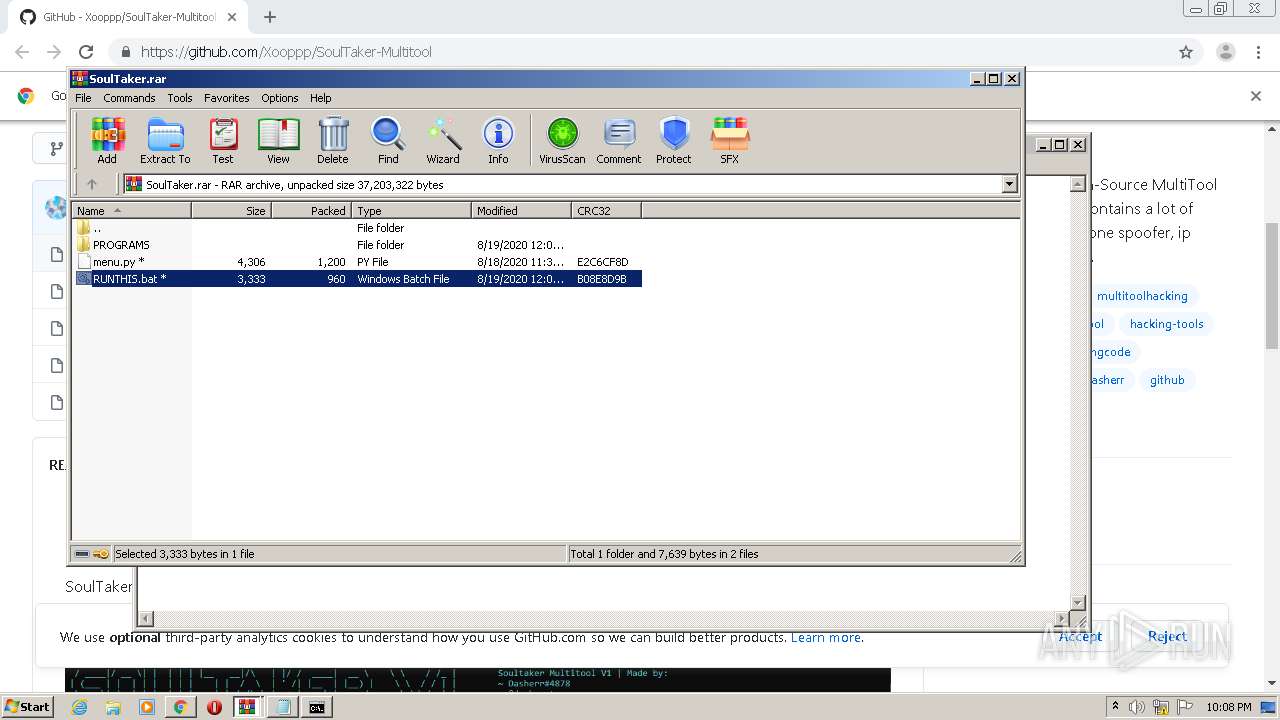Click the SFX toolbar icon

(730, 140)
